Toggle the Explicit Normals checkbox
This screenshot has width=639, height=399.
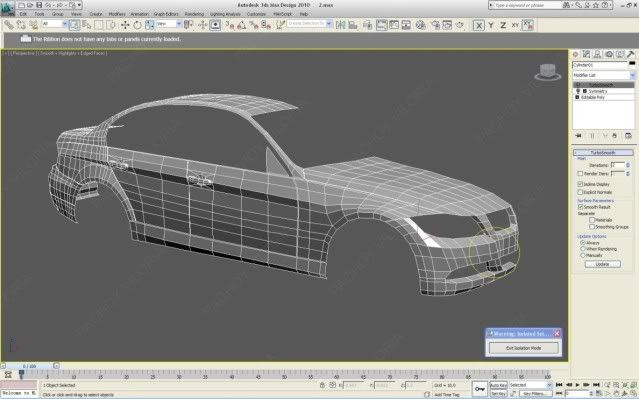click(x=580, y=192)
